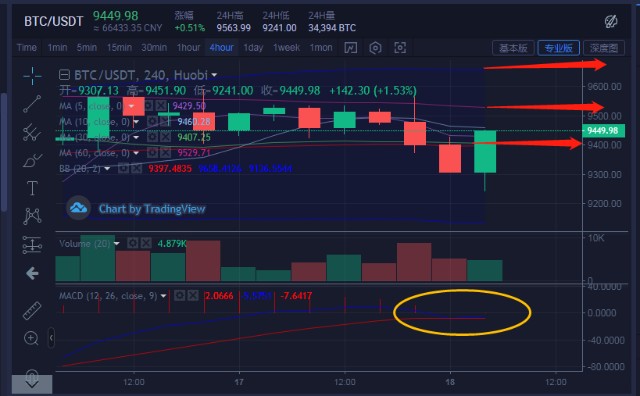Image resolution: width=640 pixels, height=396 pixels.
Task: Click the 基本版 basic version button
Action: pos(513,48)
